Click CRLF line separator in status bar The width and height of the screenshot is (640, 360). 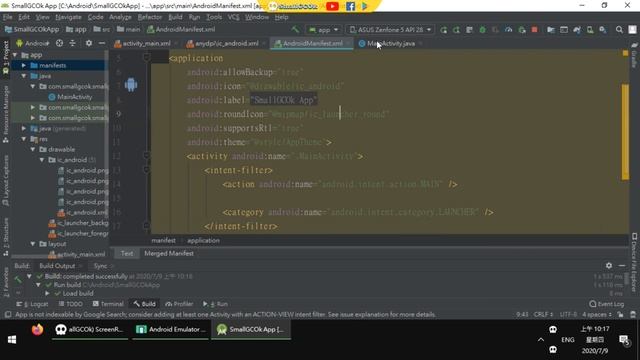(x=543, y=315)
